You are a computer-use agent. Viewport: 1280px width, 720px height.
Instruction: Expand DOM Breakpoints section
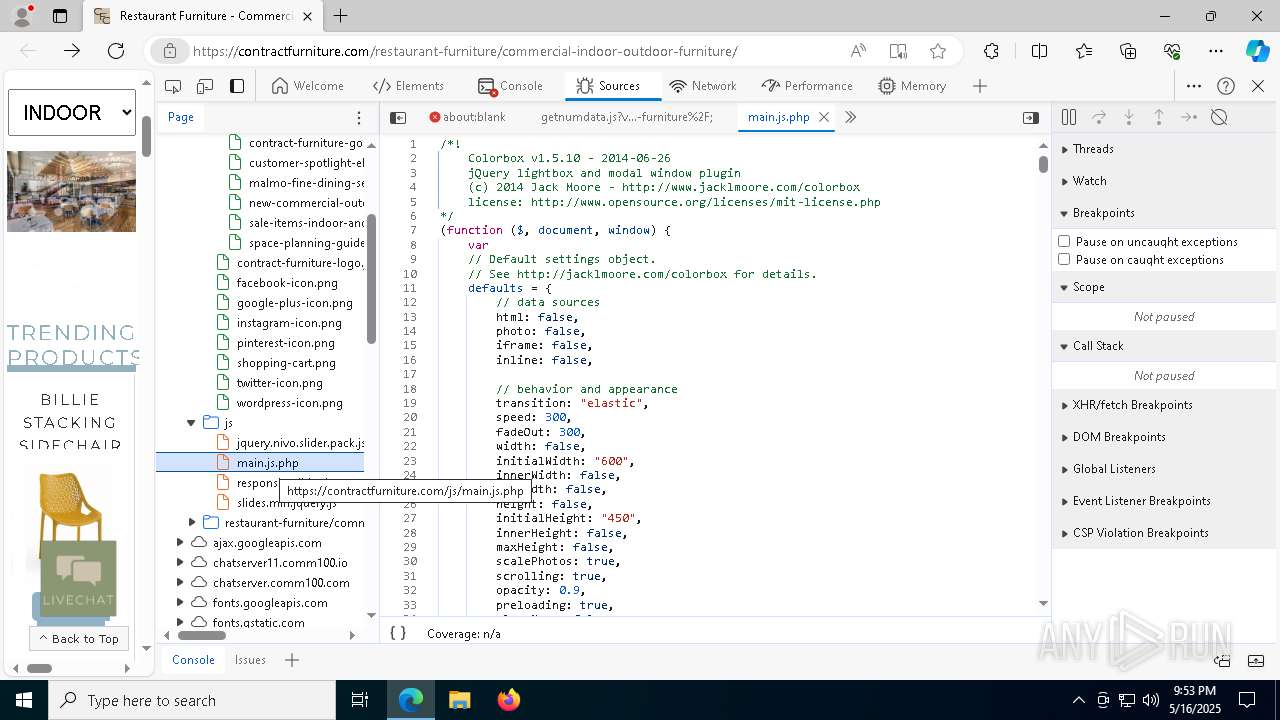pos(1164,437)
